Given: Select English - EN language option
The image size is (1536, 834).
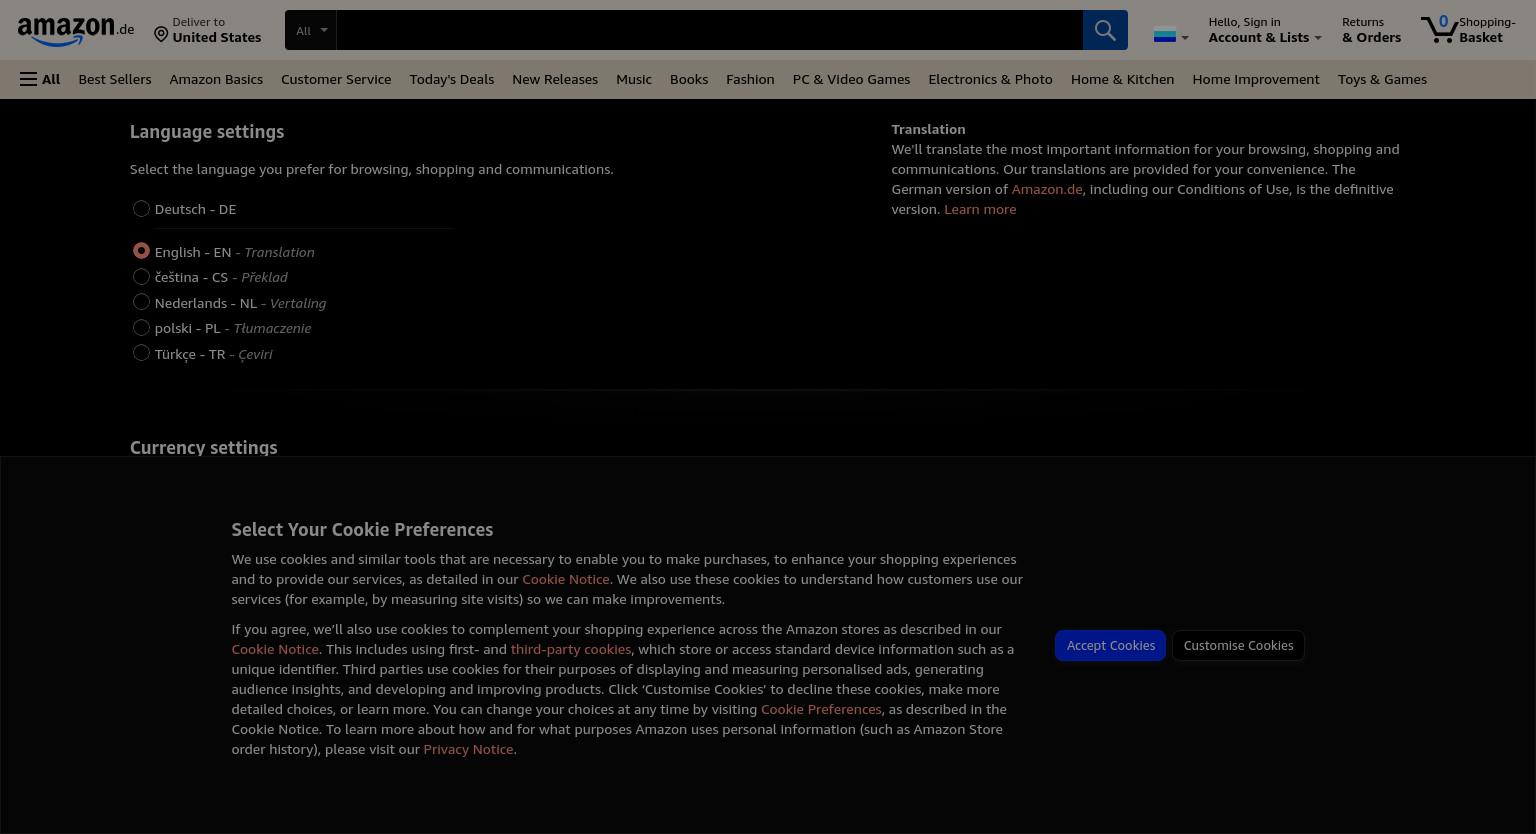Looking at the screenshot, I should point(141,250).
